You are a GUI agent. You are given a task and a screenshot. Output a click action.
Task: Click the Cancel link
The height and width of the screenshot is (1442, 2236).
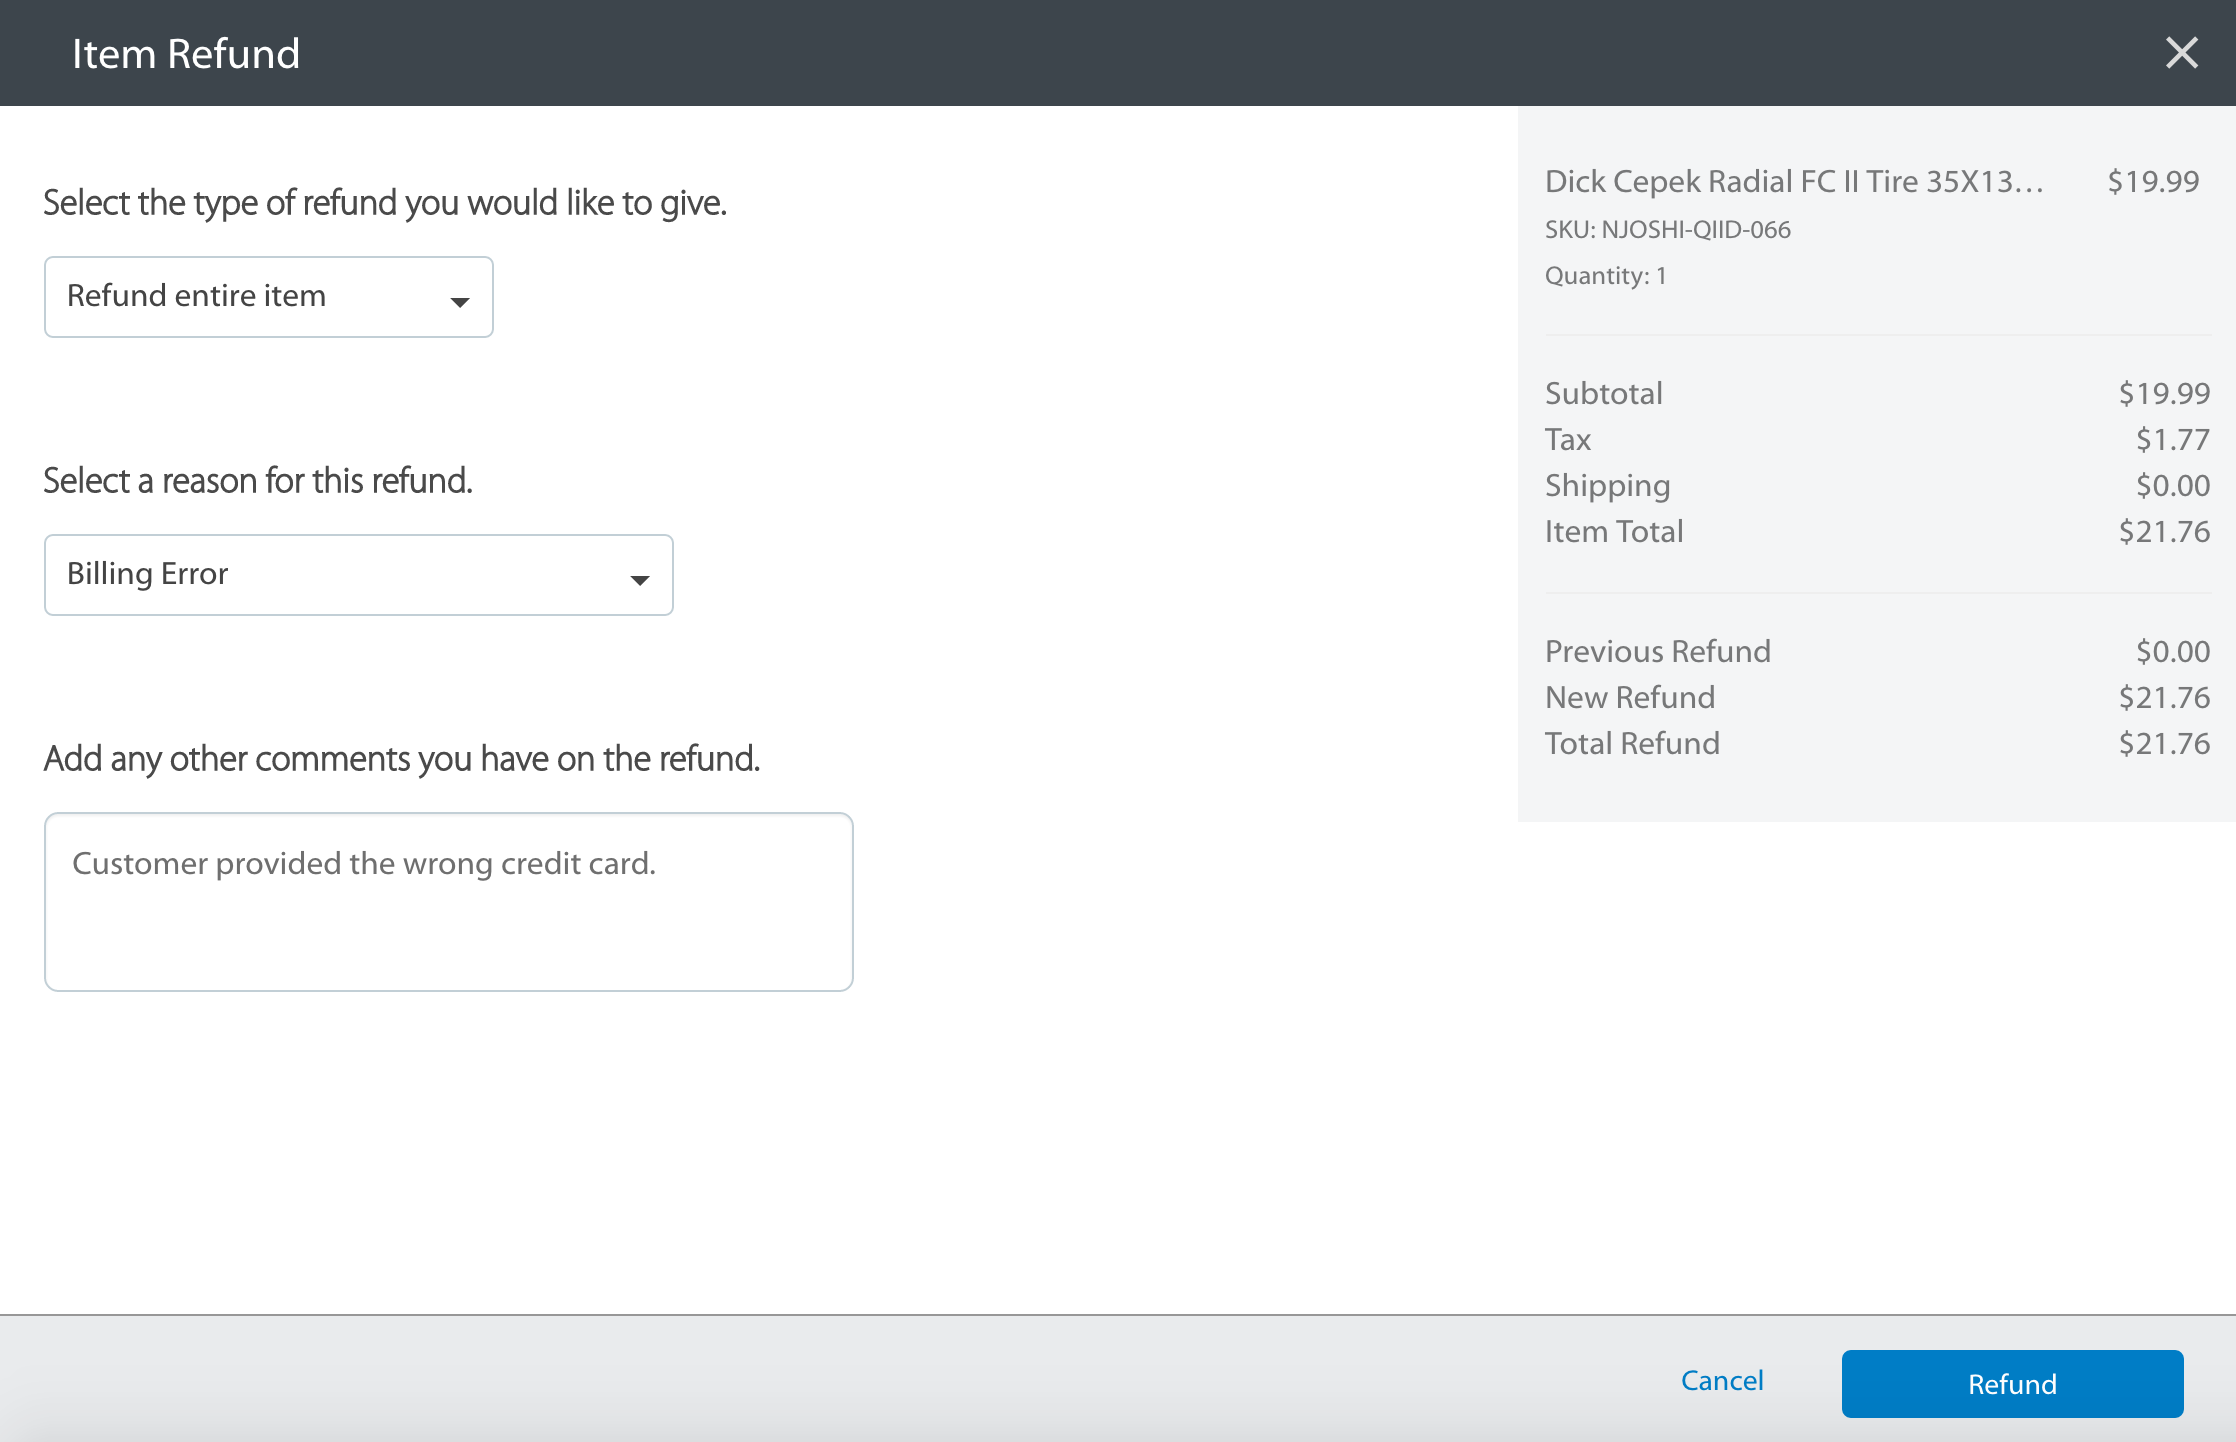(1721, 1381)
